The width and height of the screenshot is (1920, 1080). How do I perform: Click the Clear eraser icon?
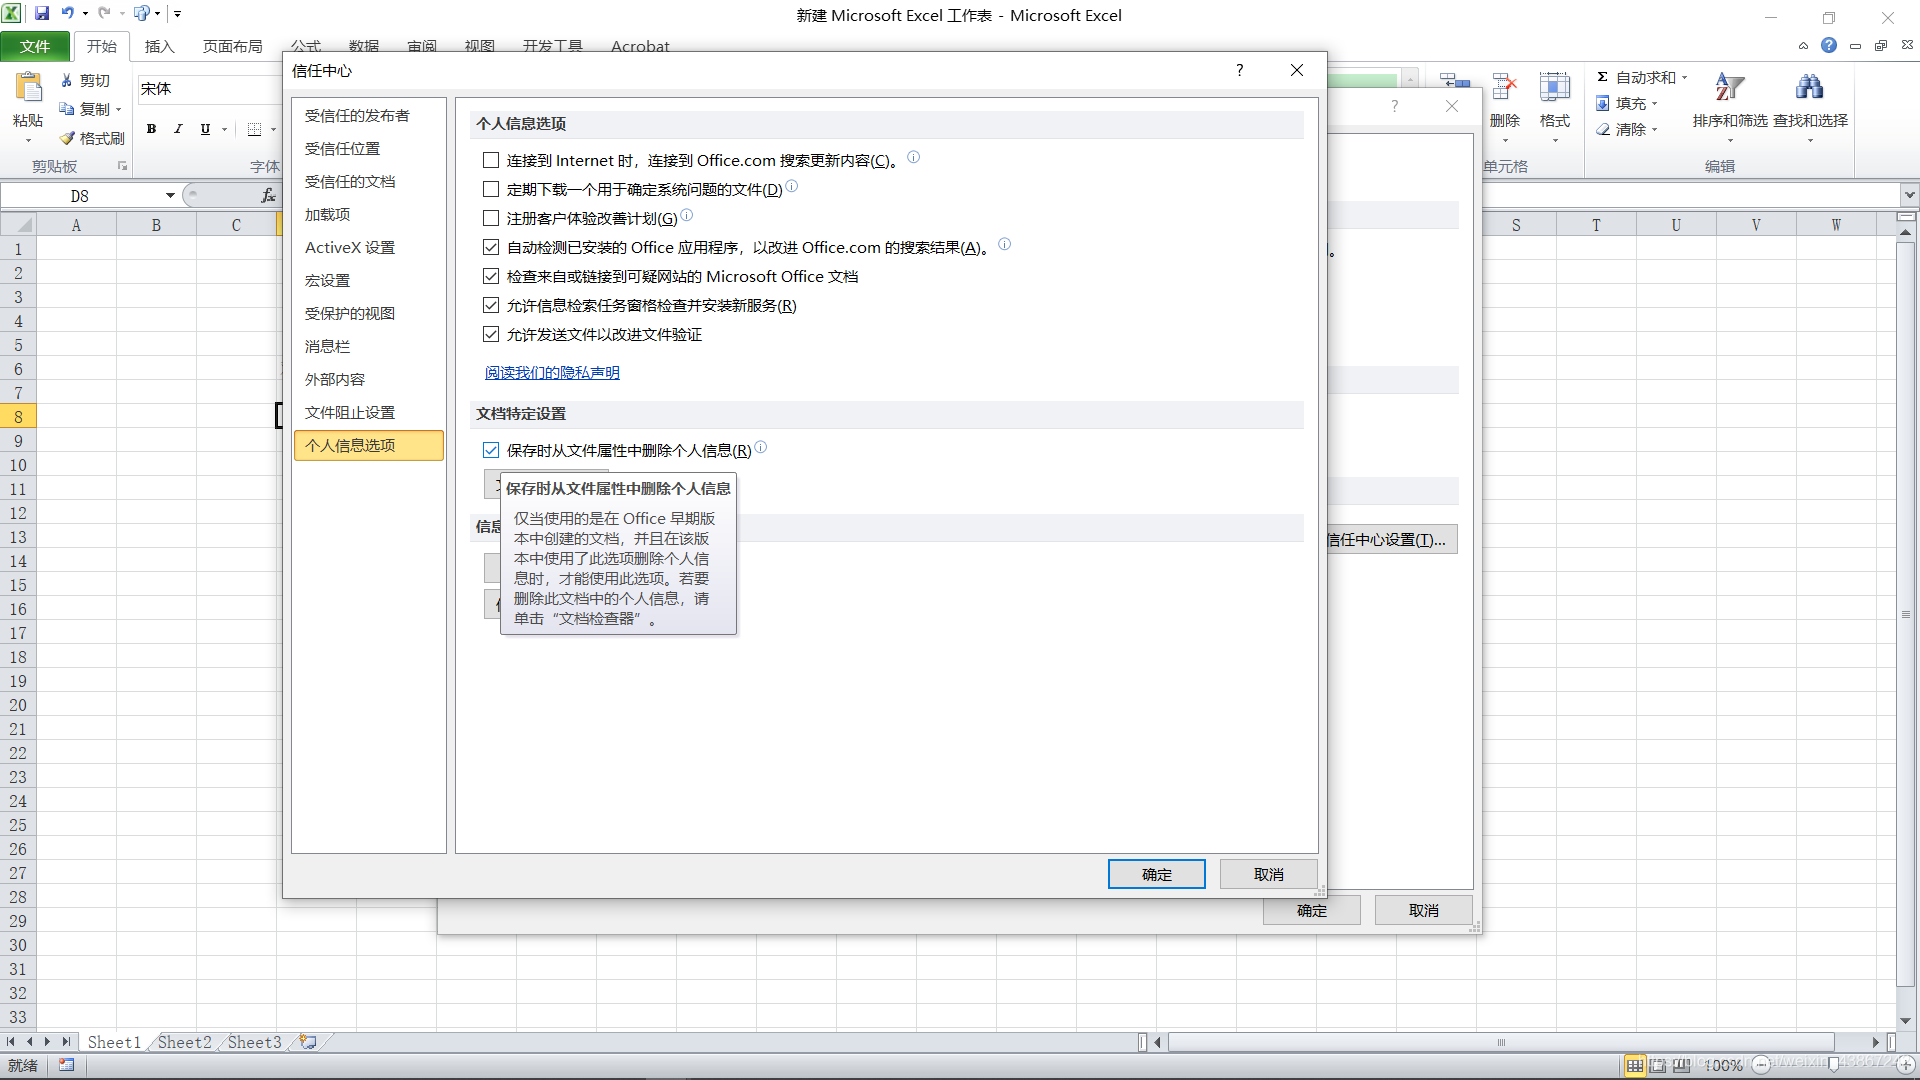point(1602,129)
